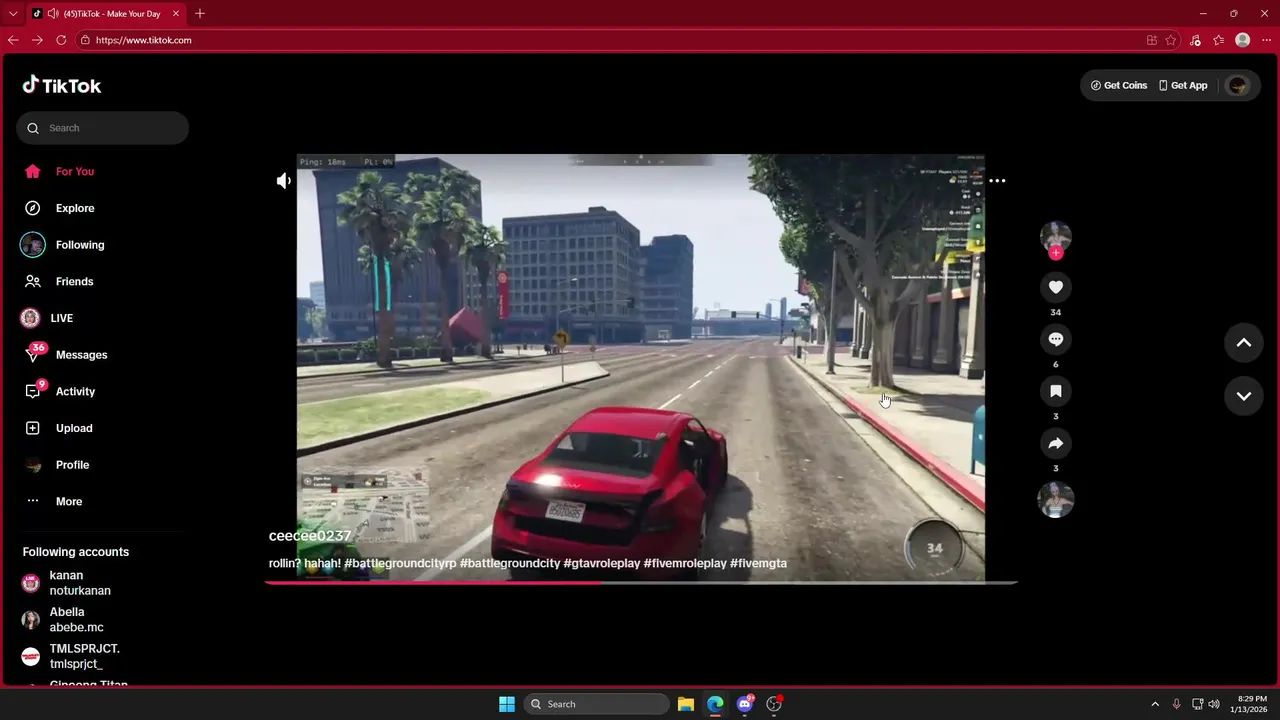Click the Get Coins button
The width and height of the screenshot is (1280, 720).
pyautogui.click(x=1119, y=85)
